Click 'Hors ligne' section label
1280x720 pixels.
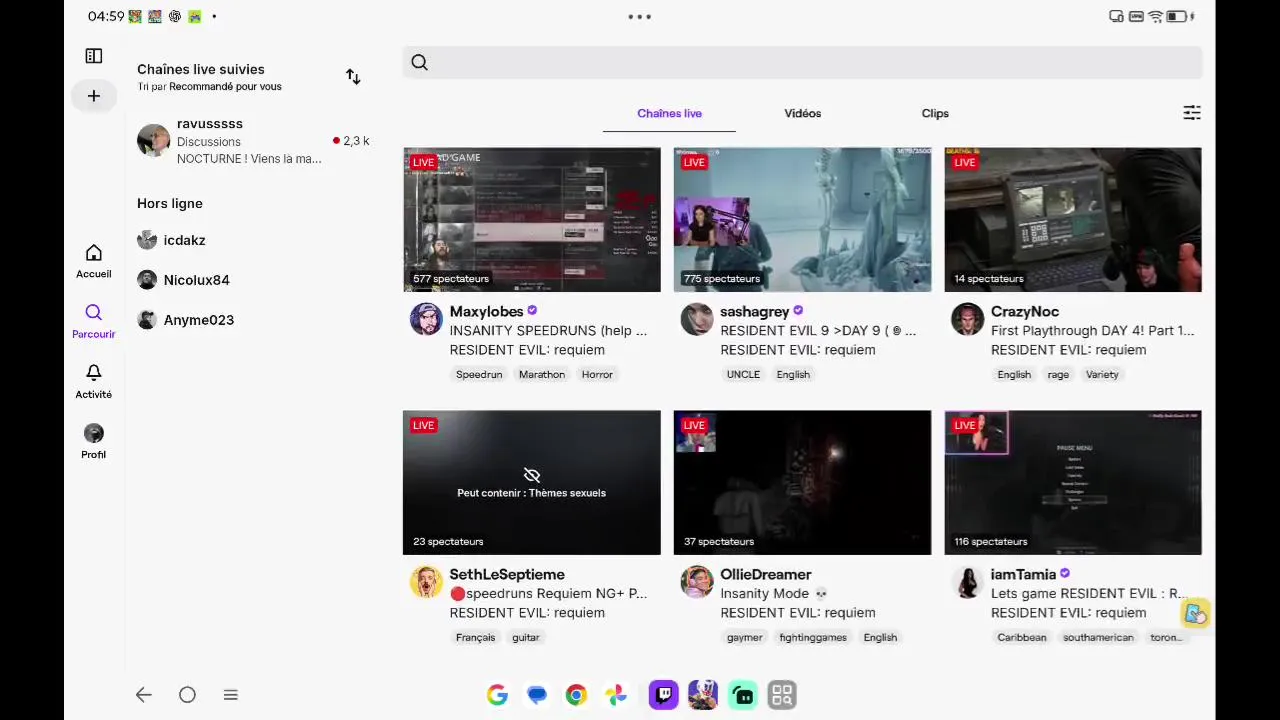pos(170,204)
